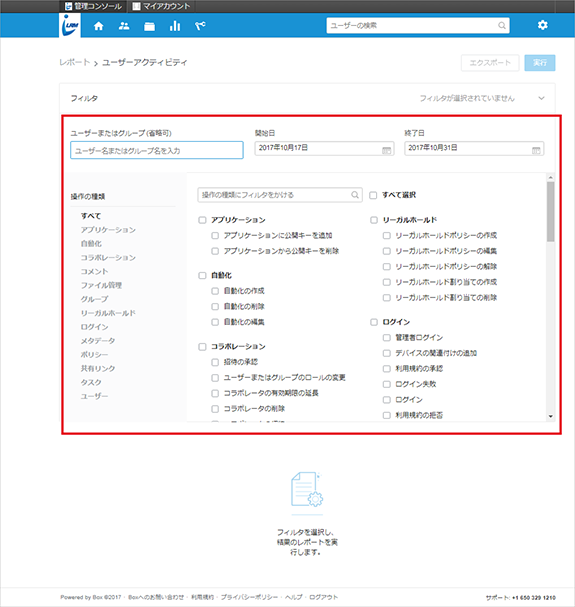Open the start date calendar icon
The width and height of the screenshot is (575, 607).
(x=386, y=150)
